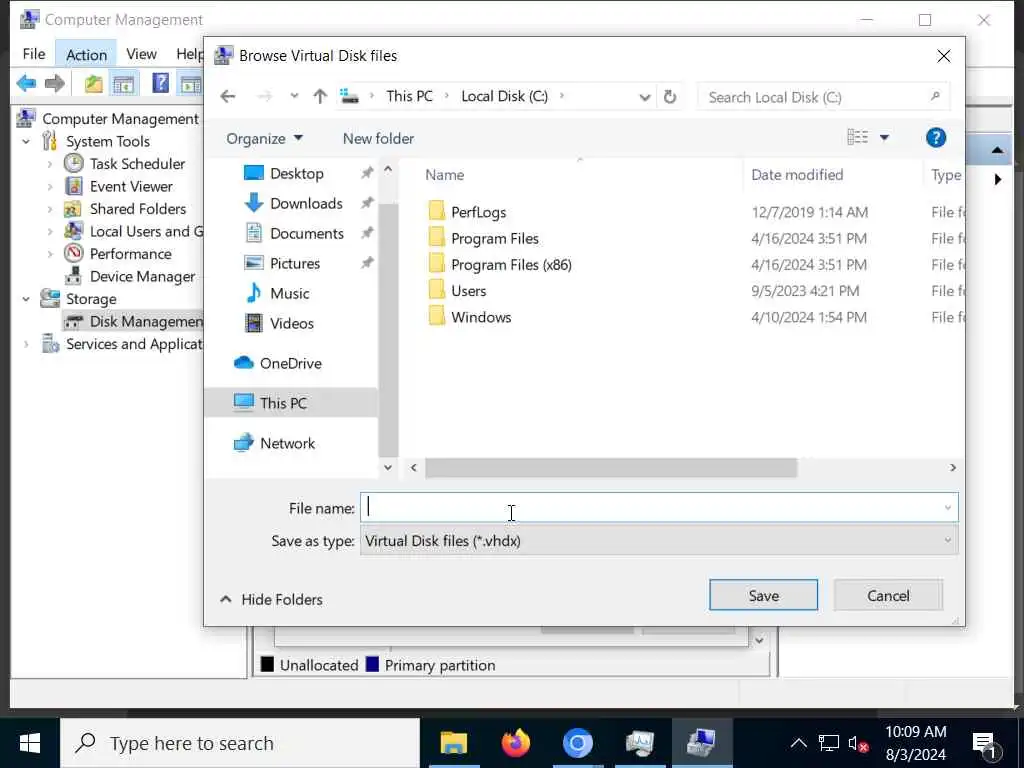Open the dialog help question mark icon
Viewport: 1024px width, 768px height.
(935, 138)
